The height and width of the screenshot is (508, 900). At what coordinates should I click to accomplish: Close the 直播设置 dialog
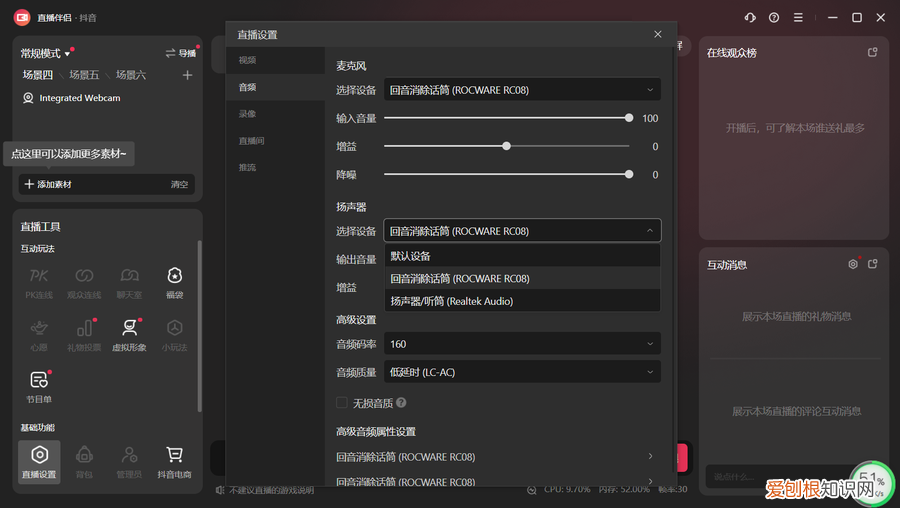[658, 34]
